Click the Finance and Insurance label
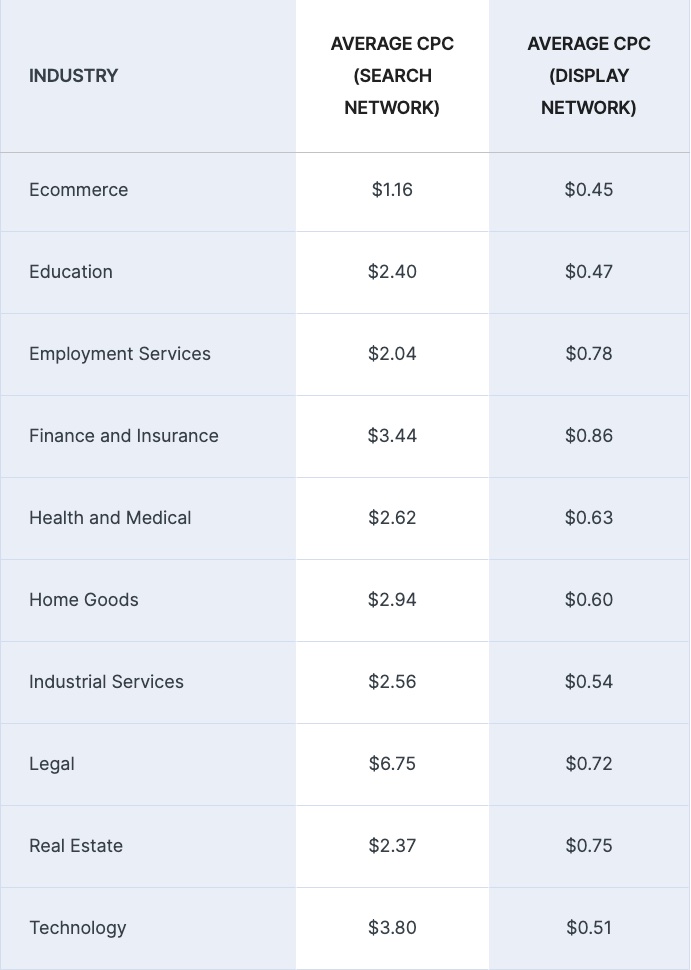Viewport: 691px width, 970px height. pyautogui.click(x=124, y=436)
